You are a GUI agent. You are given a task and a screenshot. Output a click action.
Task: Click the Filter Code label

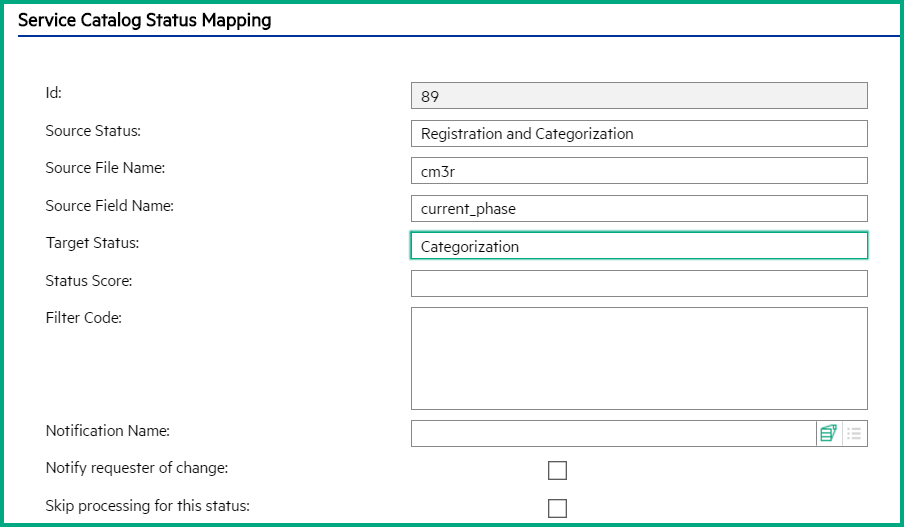click(x=84, y=318)
